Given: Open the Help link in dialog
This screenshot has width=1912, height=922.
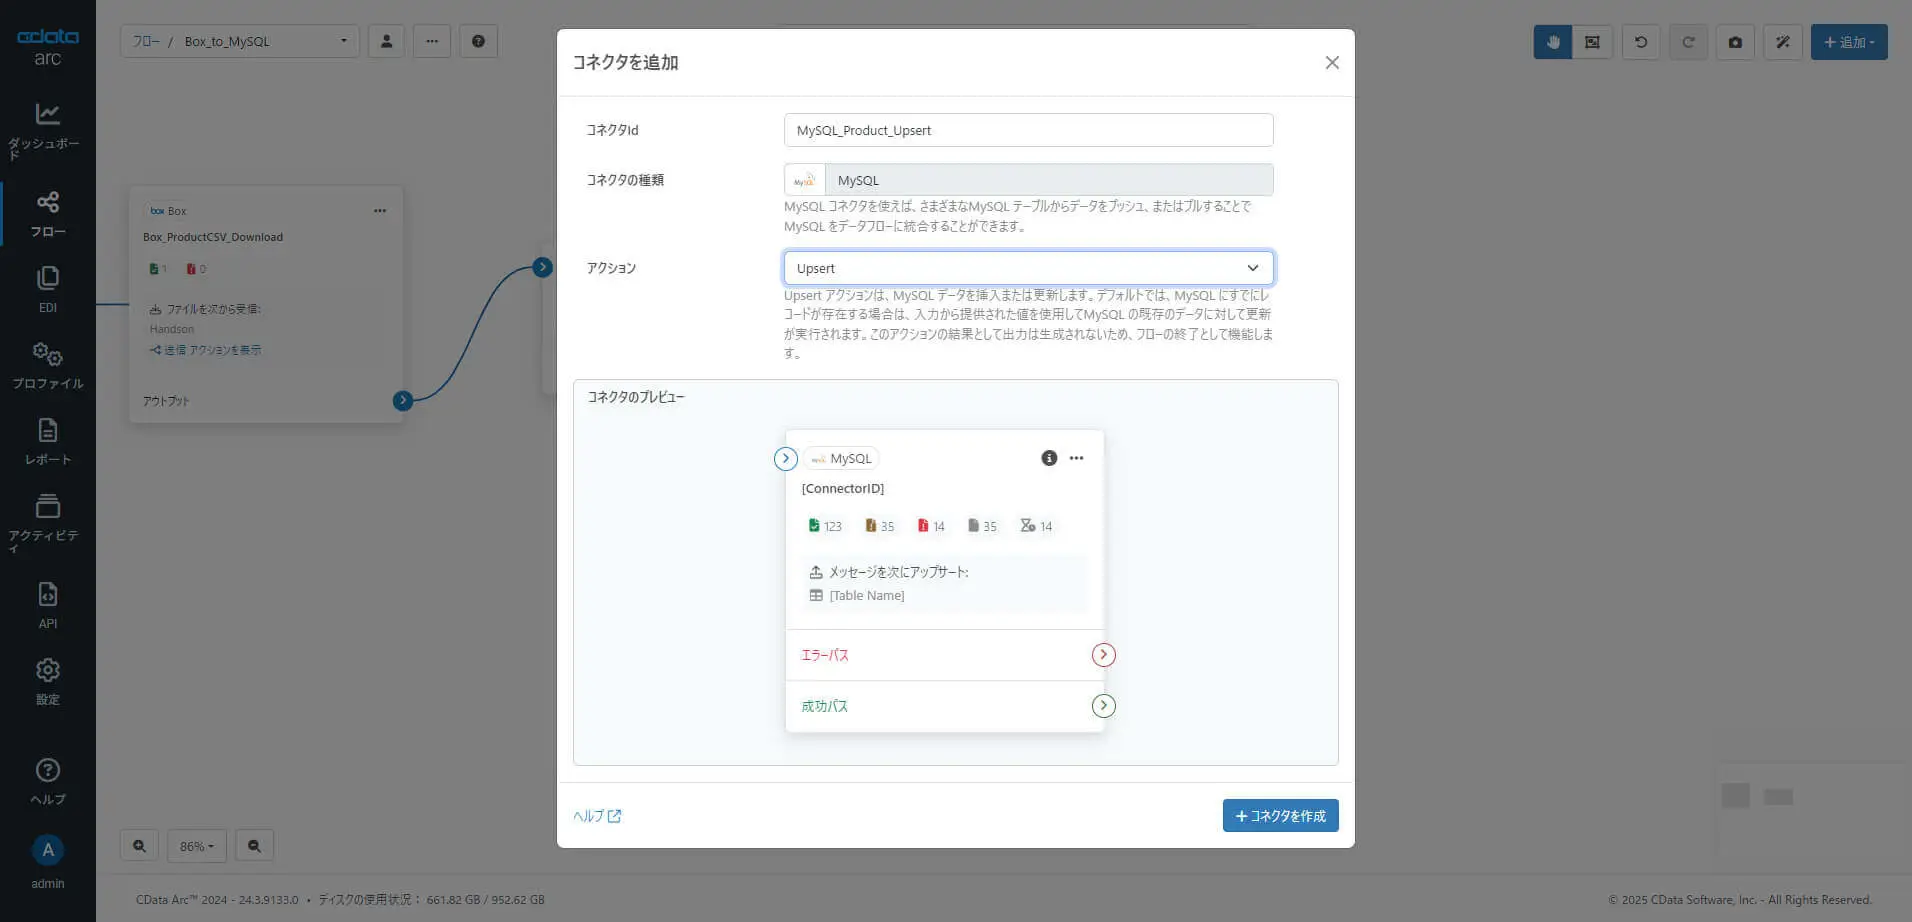Looking at the screenshot, I should [597, 816].
